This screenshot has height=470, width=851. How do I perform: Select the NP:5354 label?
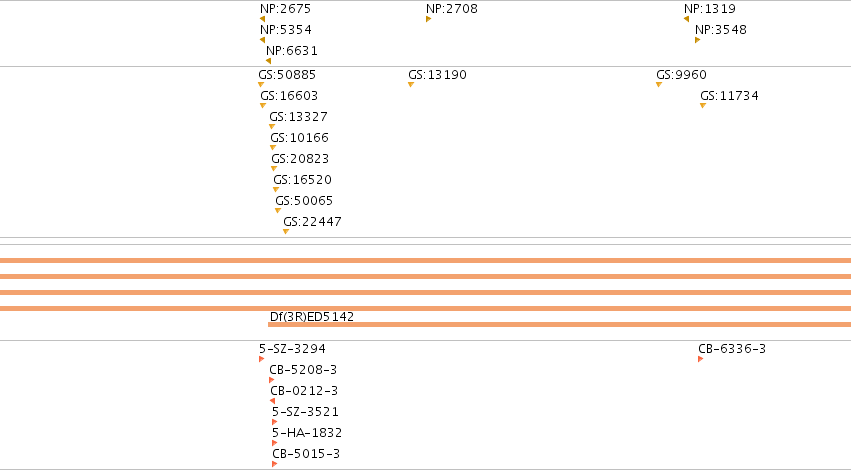286,30
